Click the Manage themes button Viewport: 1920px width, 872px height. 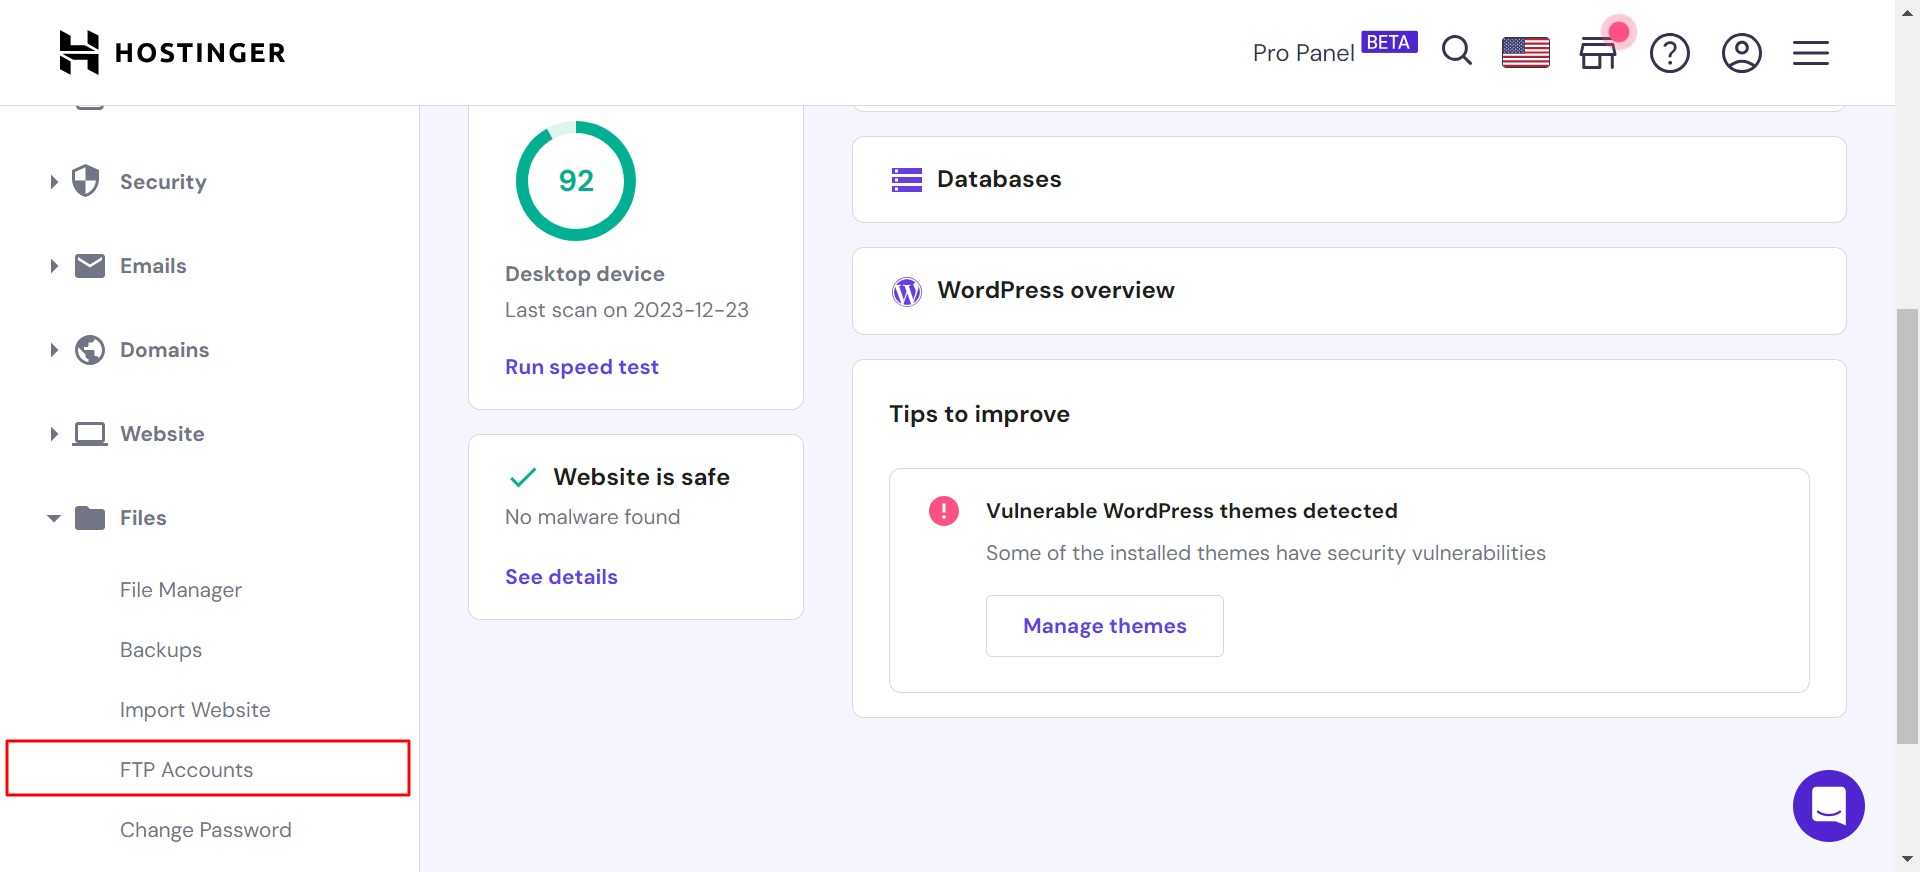[x=1105, y=626]
